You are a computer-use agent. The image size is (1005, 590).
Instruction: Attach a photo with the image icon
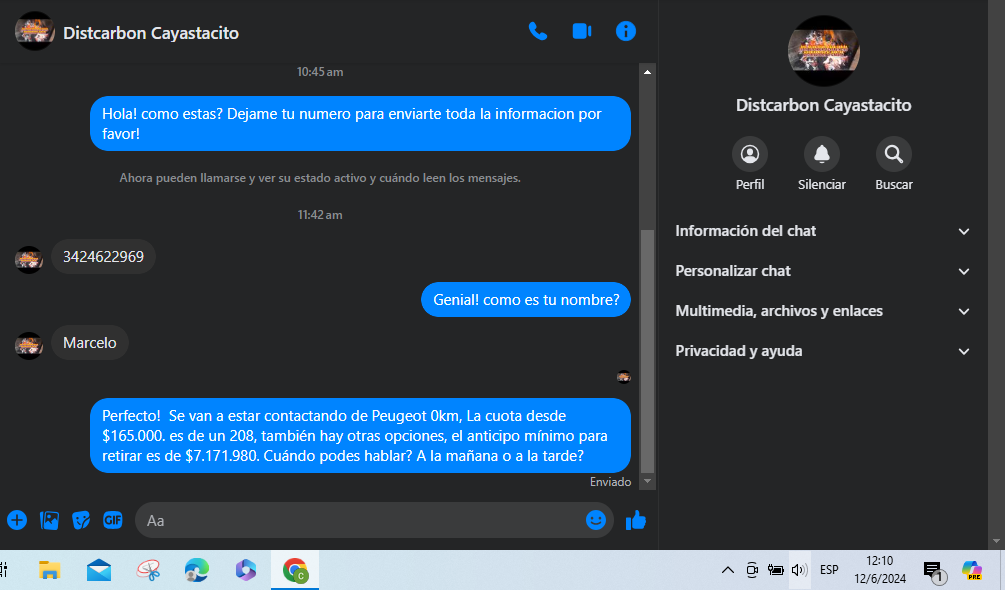(49, 520)
